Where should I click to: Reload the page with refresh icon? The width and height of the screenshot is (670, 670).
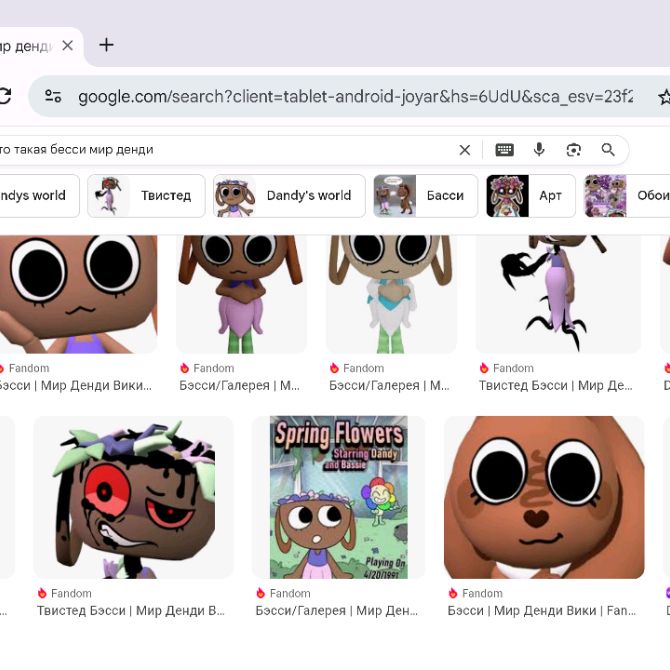click(x=5, y=96)
